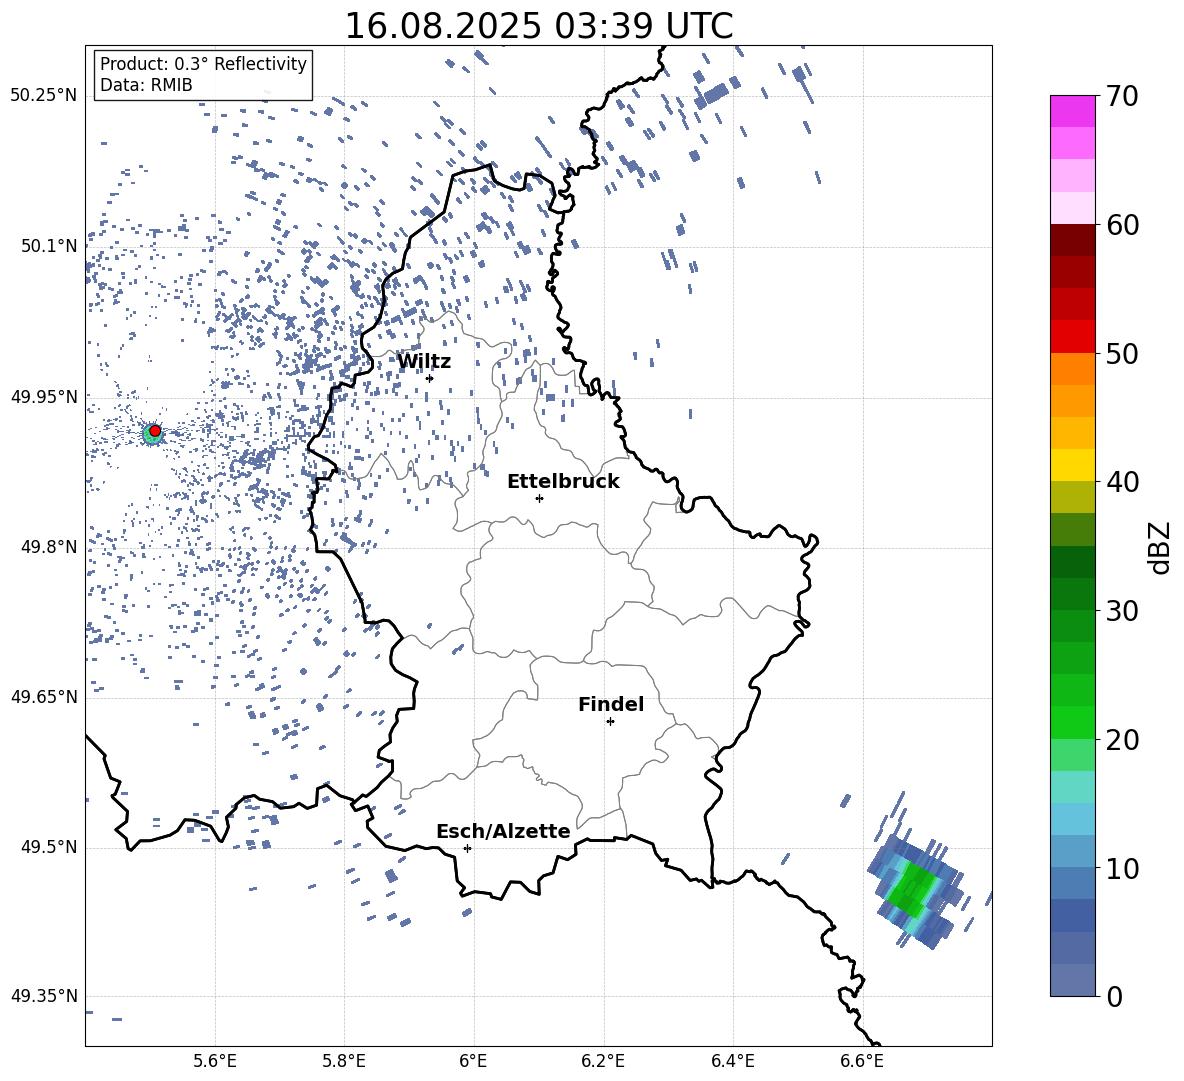Click the Data: RMIB text
The height and width of the screenshot is (1081, 1184).
146,85
